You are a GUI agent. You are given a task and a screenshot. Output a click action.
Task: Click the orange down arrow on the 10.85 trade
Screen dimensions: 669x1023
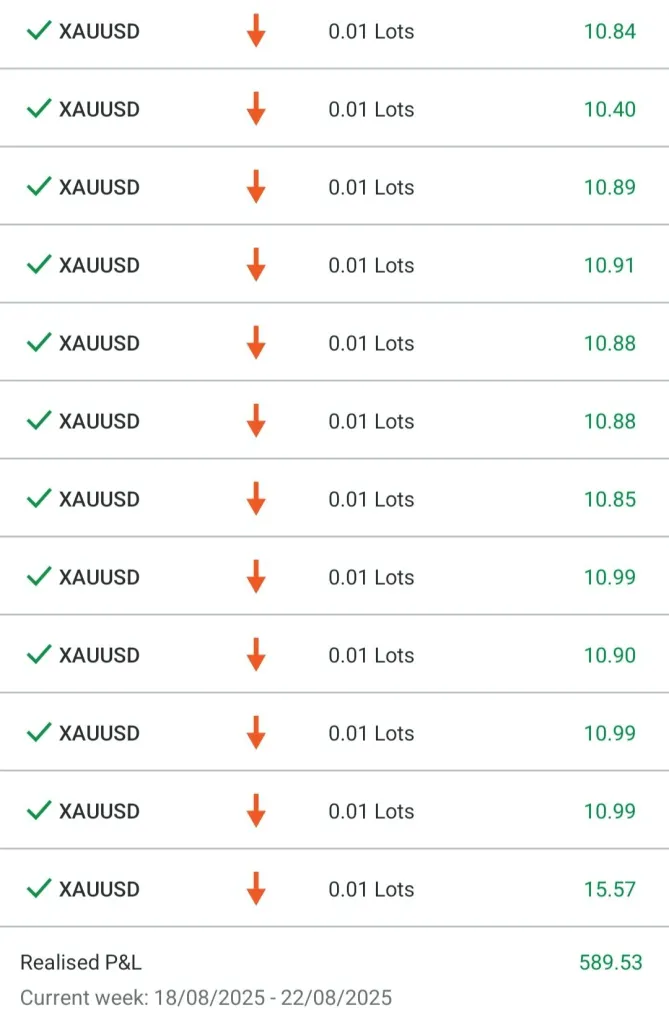(x=256, y=499)
